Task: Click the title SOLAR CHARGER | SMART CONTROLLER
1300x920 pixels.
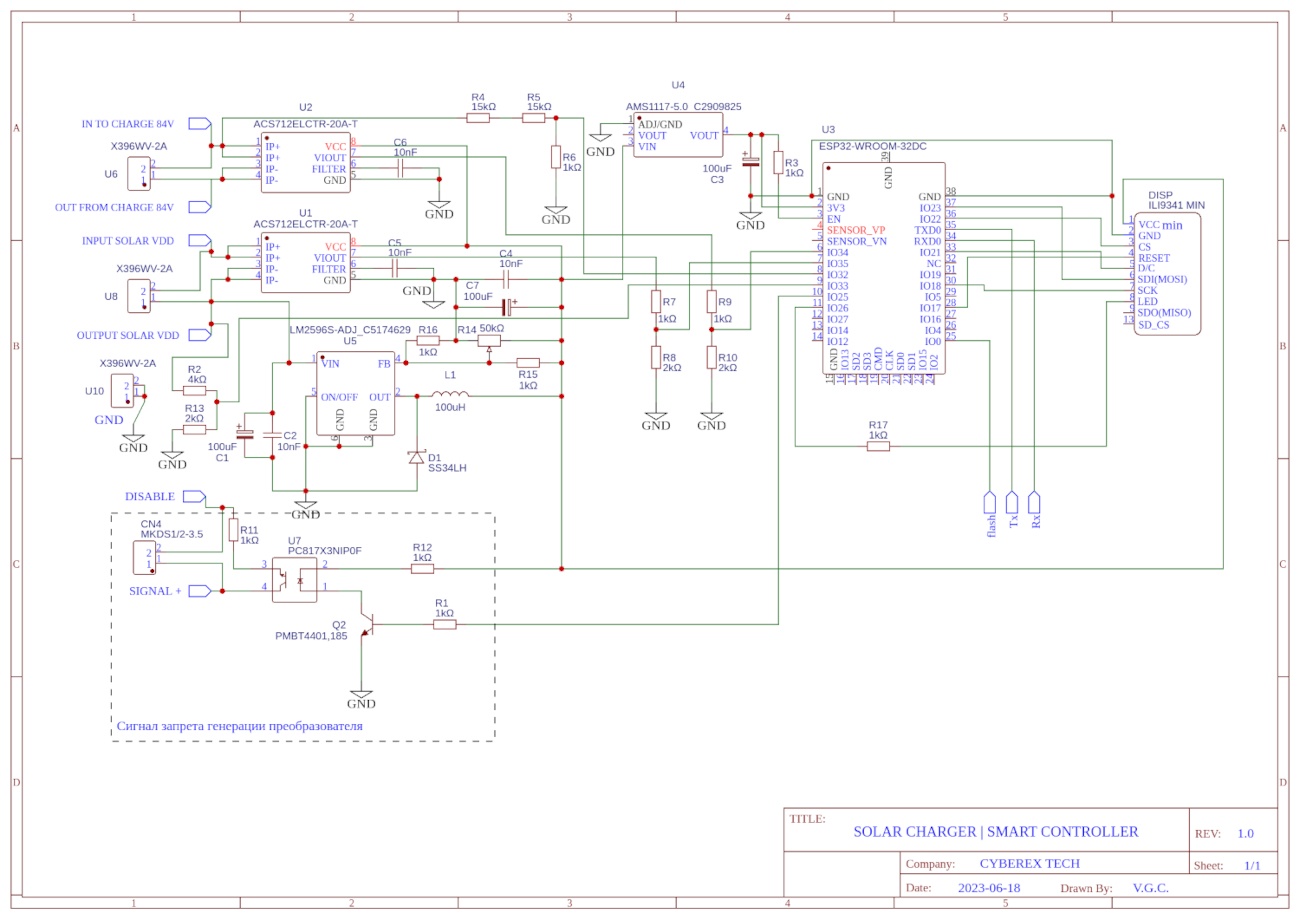Action: (x=995, y=831)
